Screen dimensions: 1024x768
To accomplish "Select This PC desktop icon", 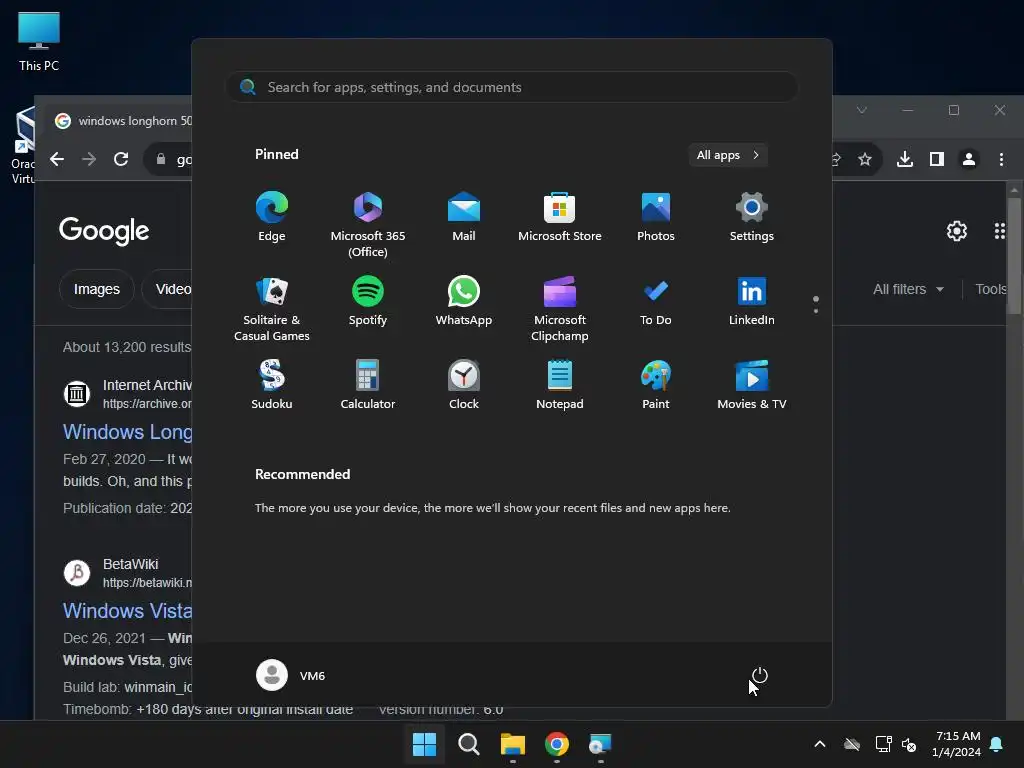I will 39,40.
